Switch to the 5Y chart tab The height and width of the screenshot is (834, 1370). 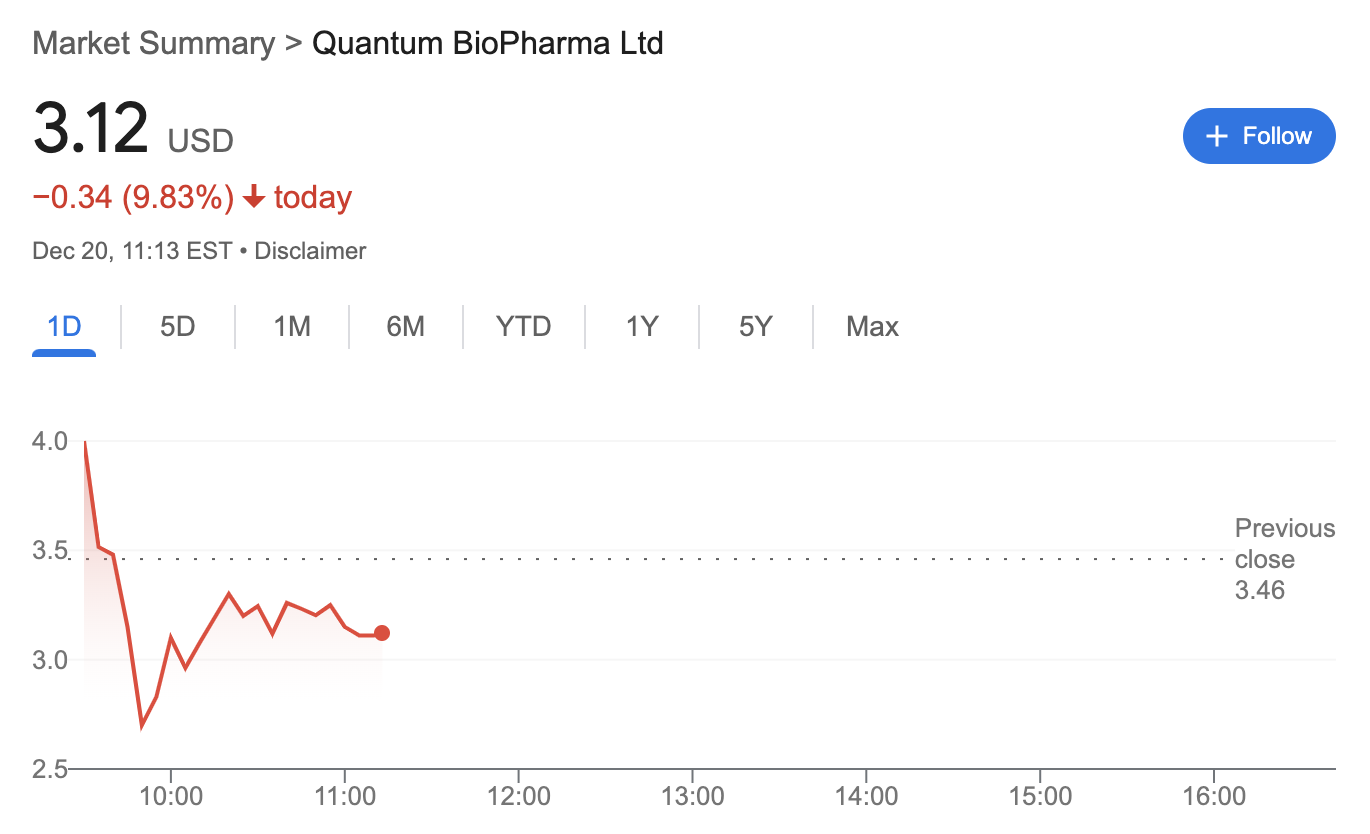pyautogui.click(x=756, y=327)
